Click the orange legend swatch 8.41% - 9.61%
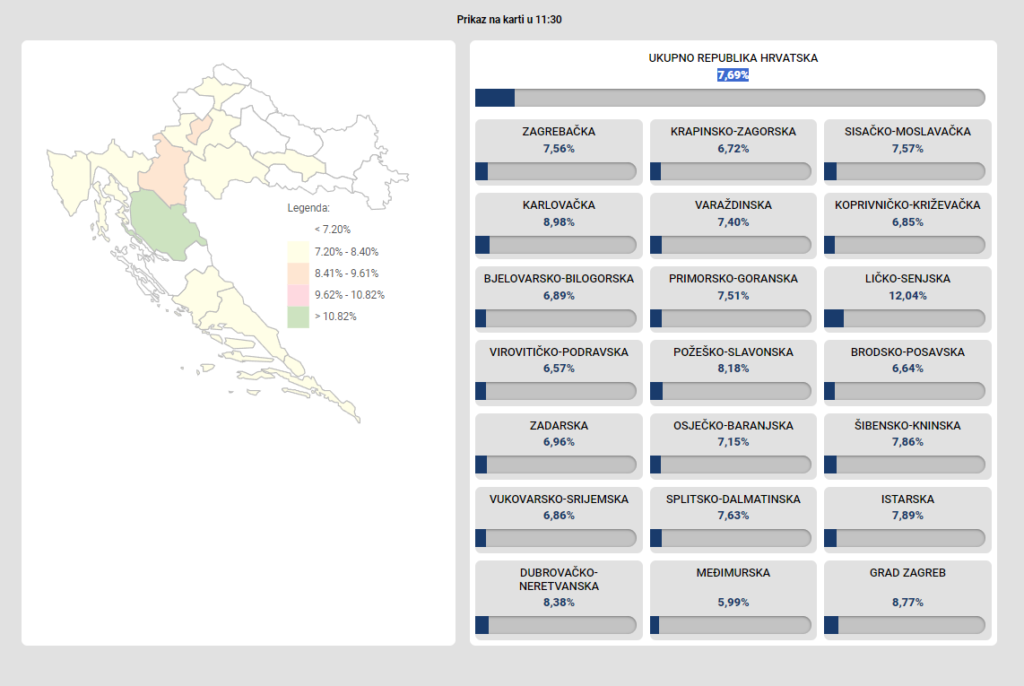The width and height of the screenshot is (1024, 686). click(x=298, y=273)
